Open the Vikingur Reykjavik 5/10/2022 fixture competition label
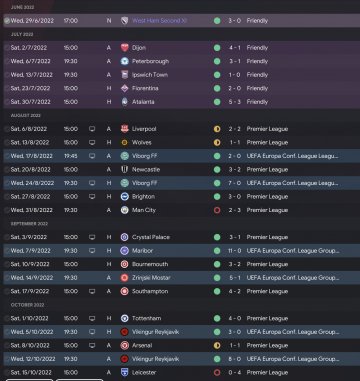This screenshot has height=381, width=360. (x=293, y=332)
